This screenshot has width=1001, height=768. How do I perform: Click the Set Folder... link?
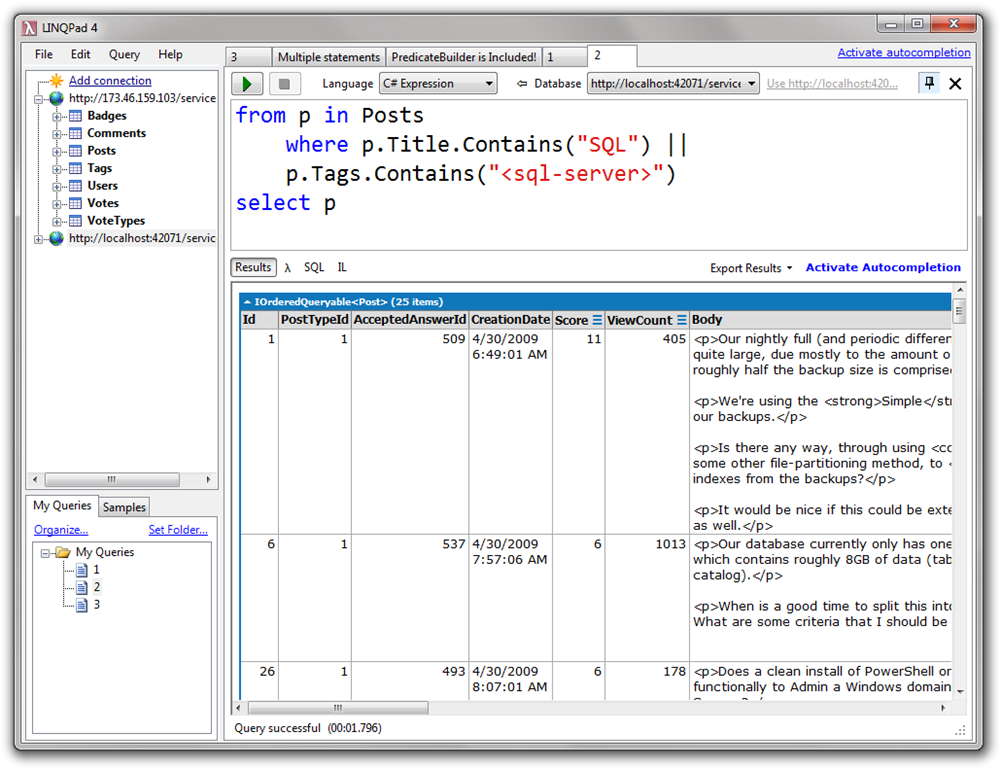[x=178, y=529]
